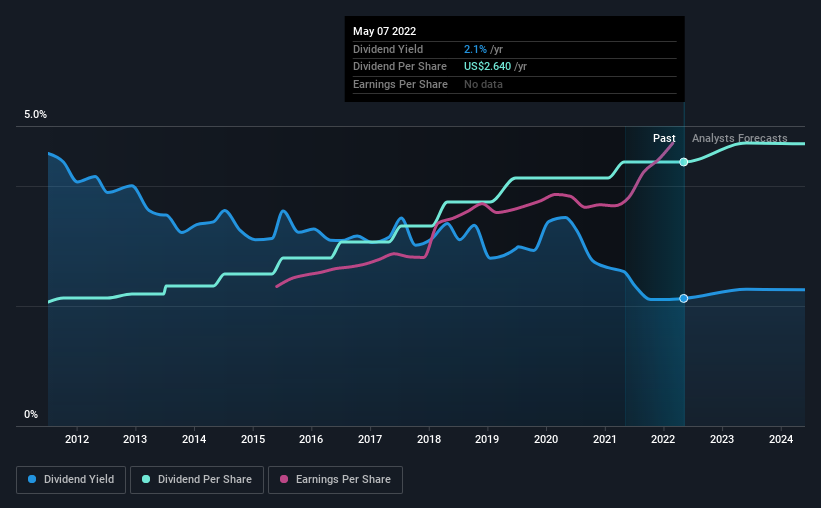Click the No data earnings value
The image size is (821, 508).
coord(483,84)
